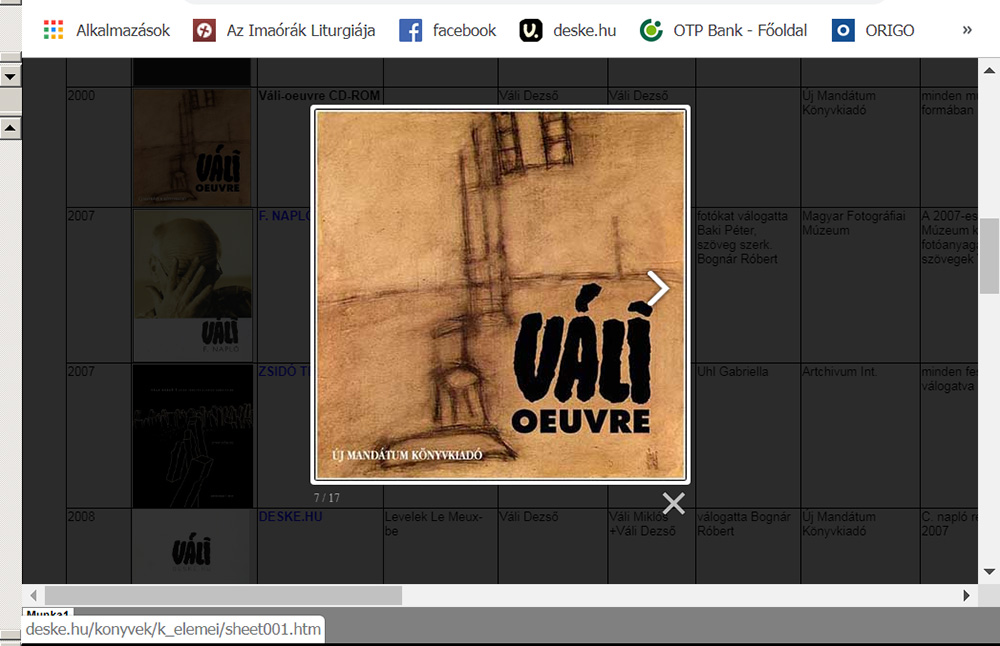Go to next image in lightbox

point(658,289)
